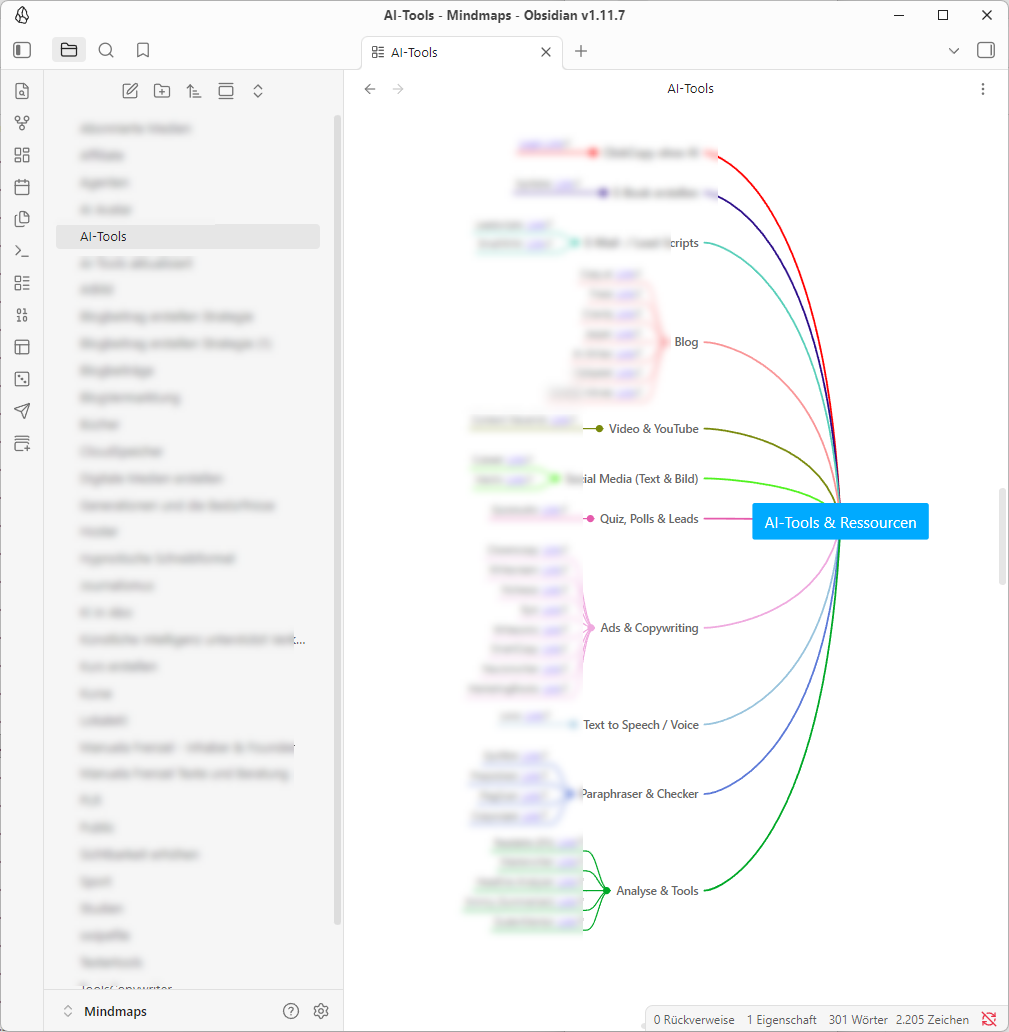Open the file explorer tab

click(x=69, y=50)
